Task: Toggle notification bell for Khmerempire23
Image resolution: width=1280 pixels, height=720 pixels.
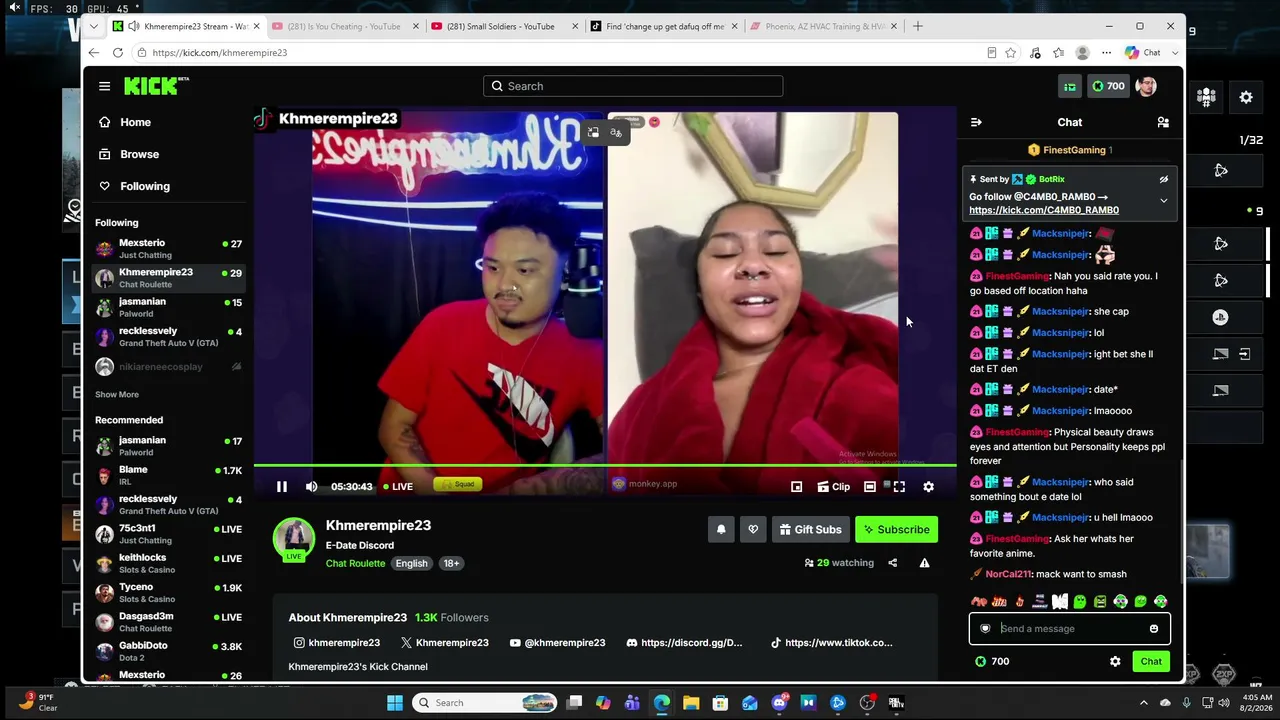Action: point(721,530)
